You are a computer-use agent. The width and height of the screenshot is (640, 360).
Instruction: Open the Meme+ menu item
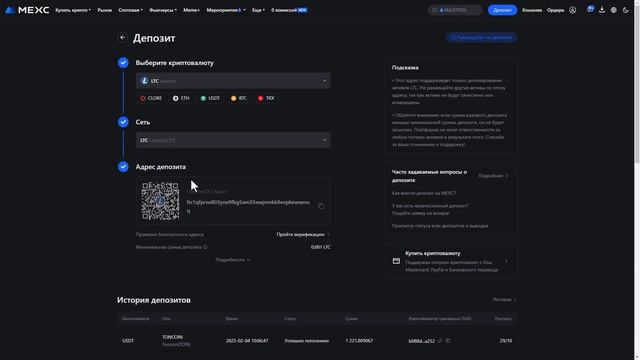coord(191,10)
